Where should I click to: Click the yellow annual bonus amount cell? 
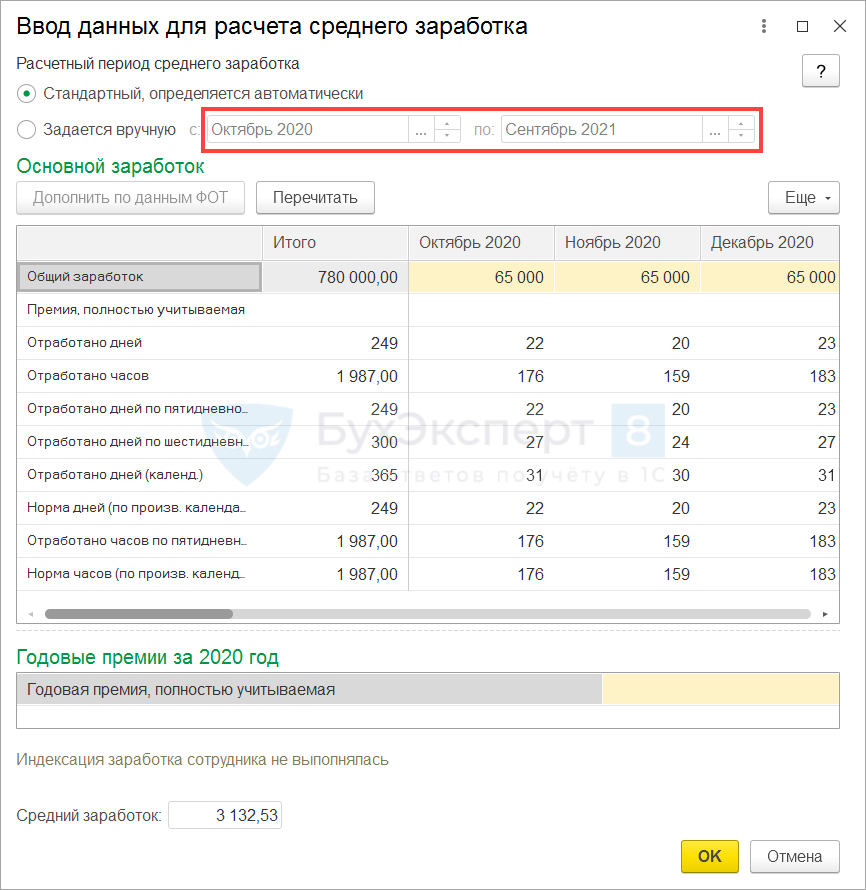click(720, 689)
